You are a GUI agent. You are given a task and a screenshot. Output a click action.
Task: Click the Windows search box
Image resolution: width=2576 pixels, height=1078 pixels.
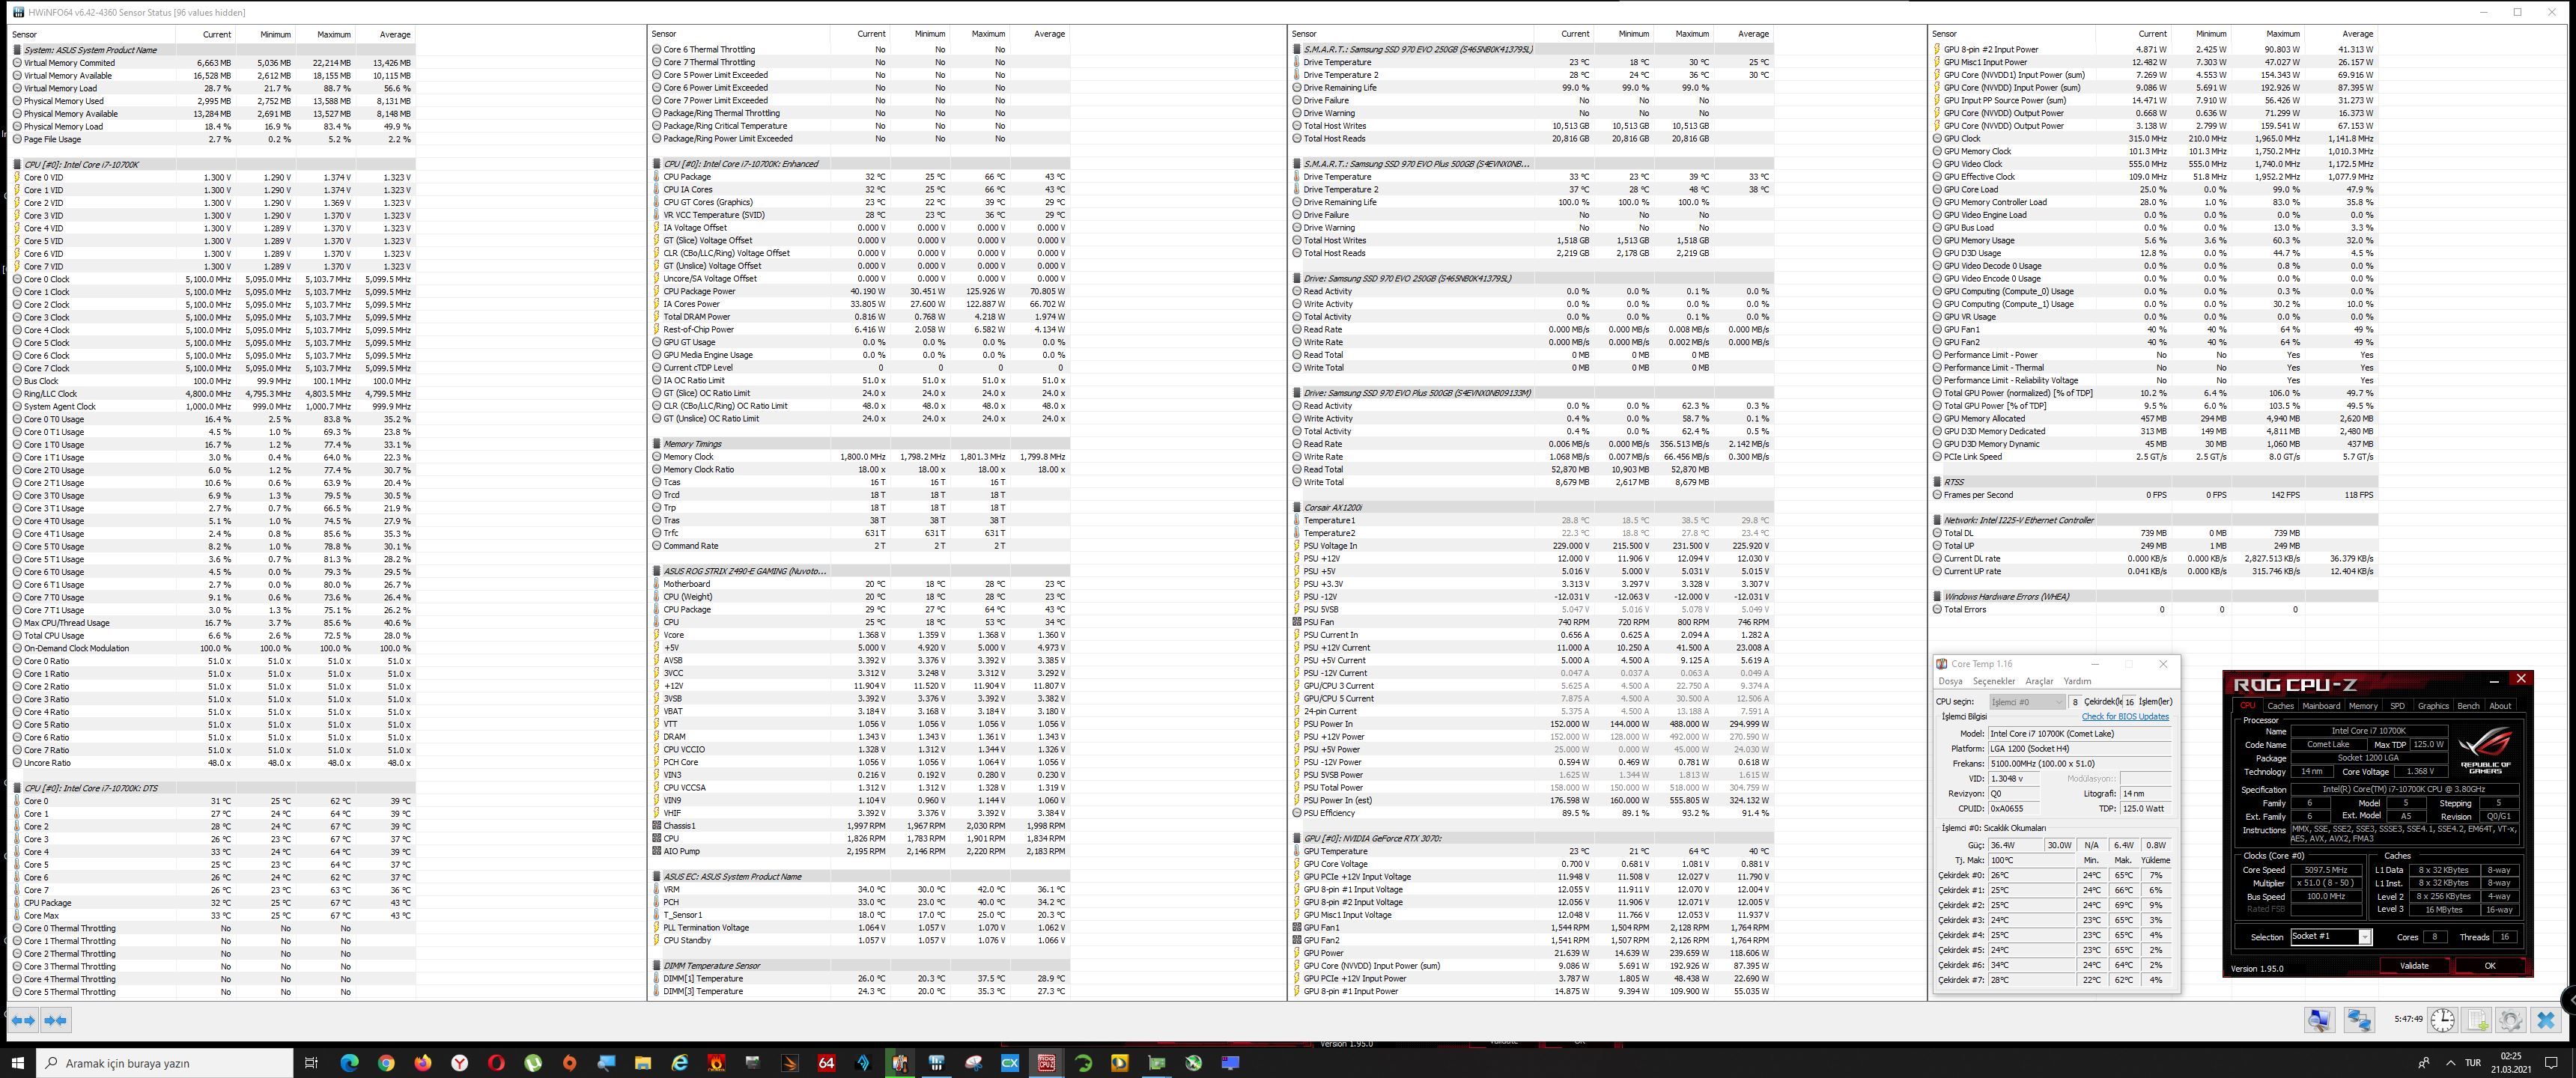(x=165, y=1063)
